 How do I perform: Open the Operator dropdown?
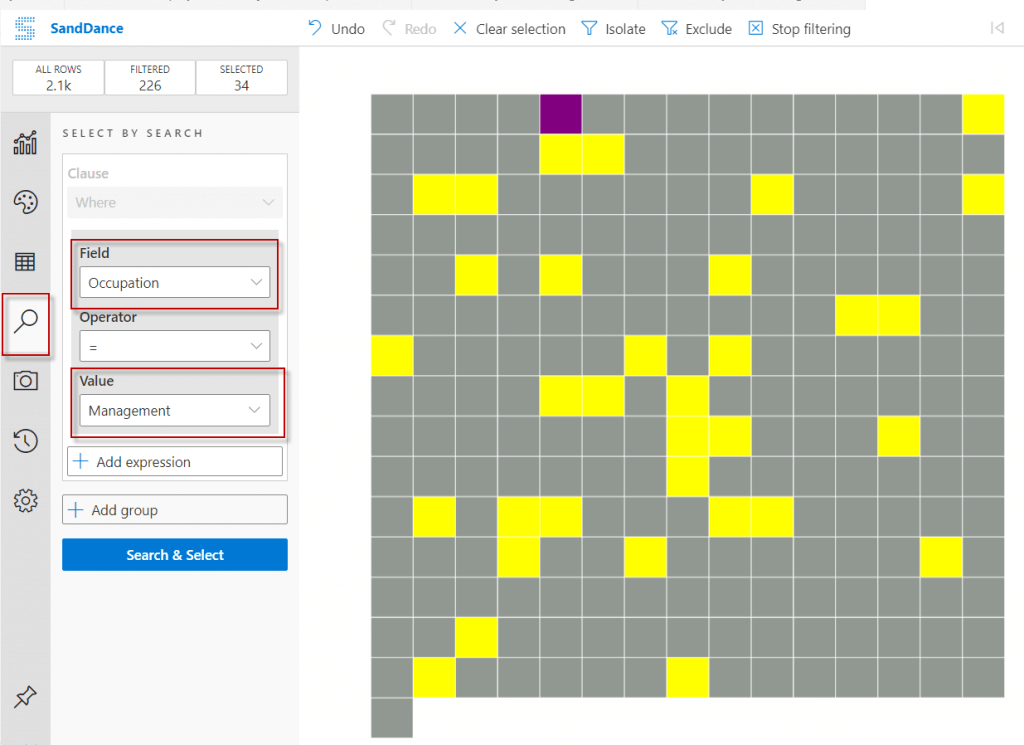pos(174,347)
